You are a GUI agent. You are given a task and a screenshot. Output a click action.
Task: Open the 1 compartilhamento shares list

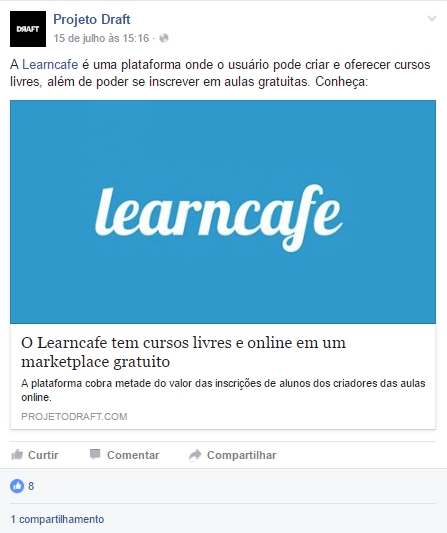coord(57,519)
